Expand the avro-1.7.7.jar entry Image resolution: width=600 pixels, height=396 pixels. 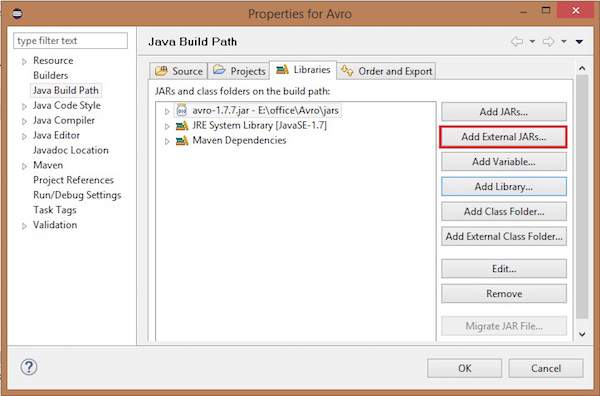tap(167, 111)
